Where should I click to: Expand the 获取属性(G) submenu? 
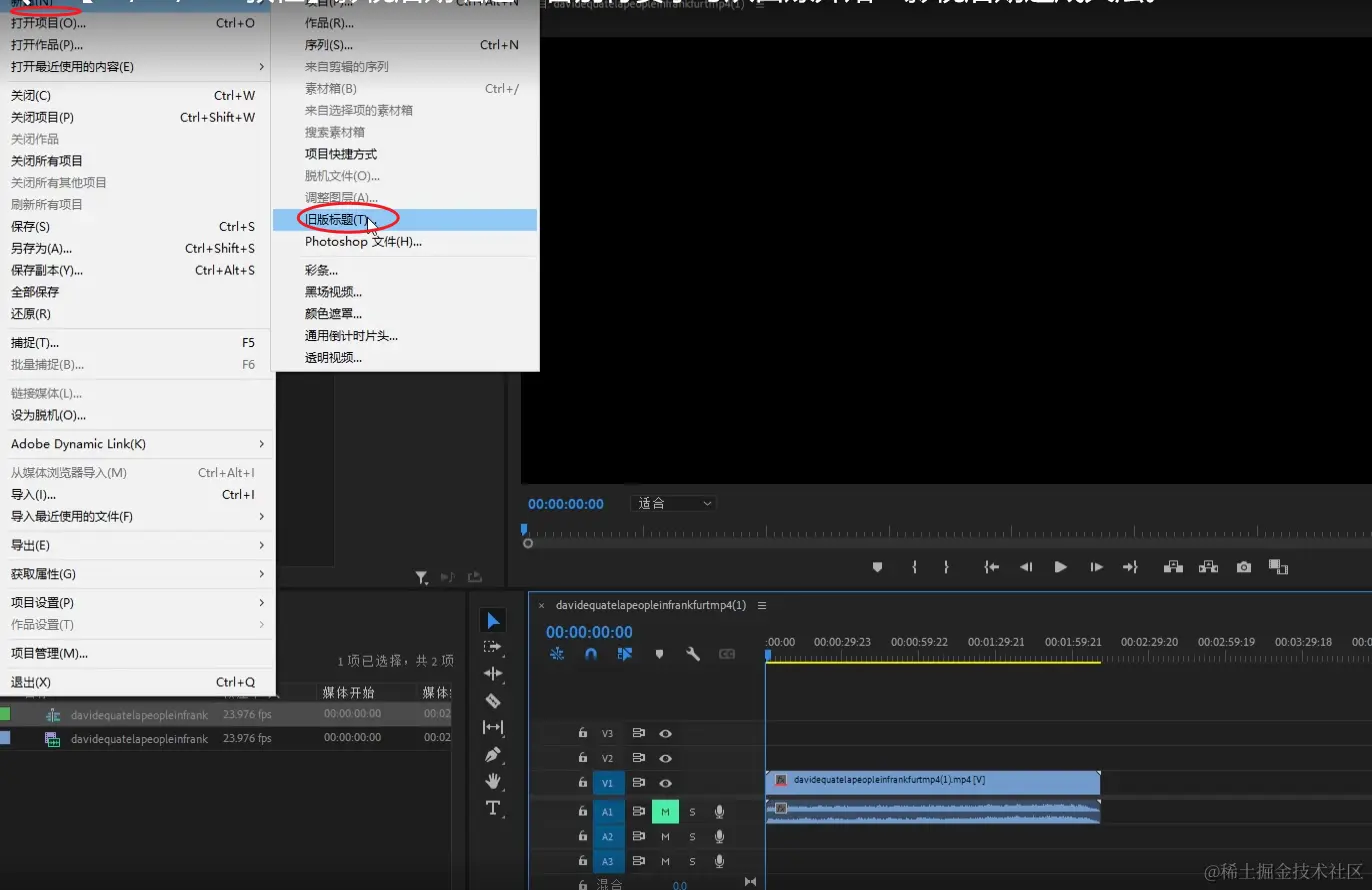point(138,574)
